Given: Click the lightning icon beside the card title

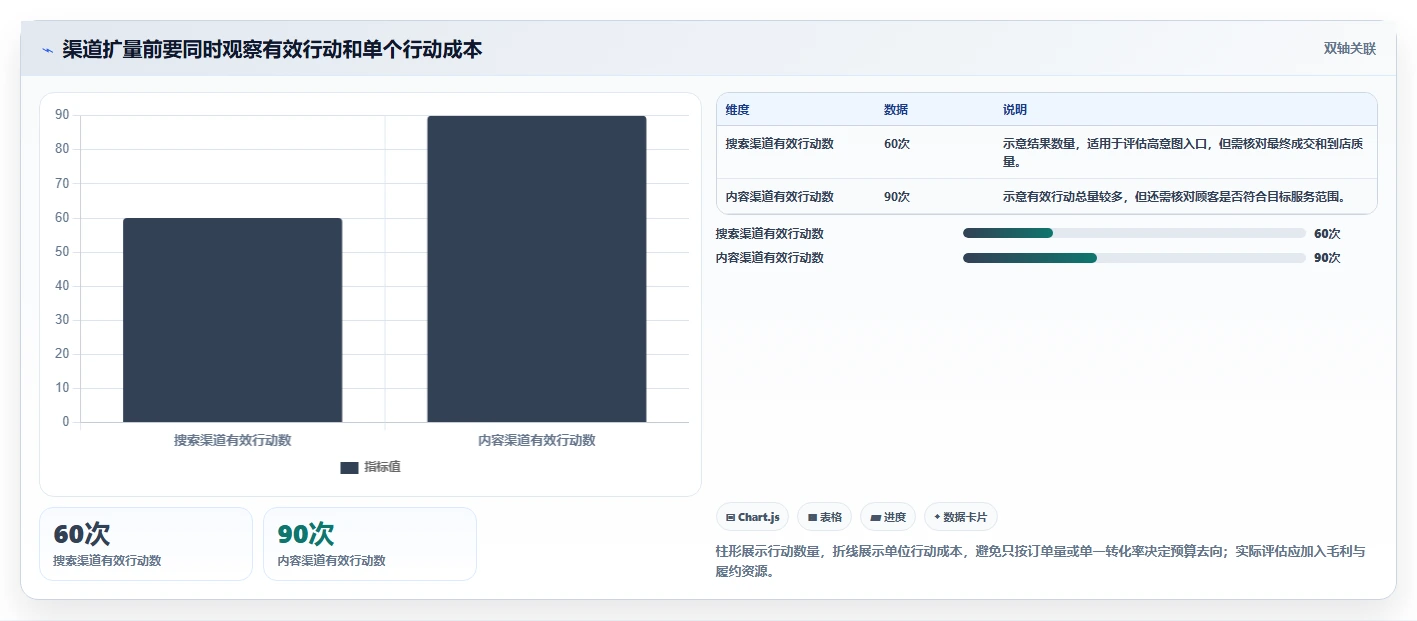Looking at the screenshot, I should pos(48,50).
